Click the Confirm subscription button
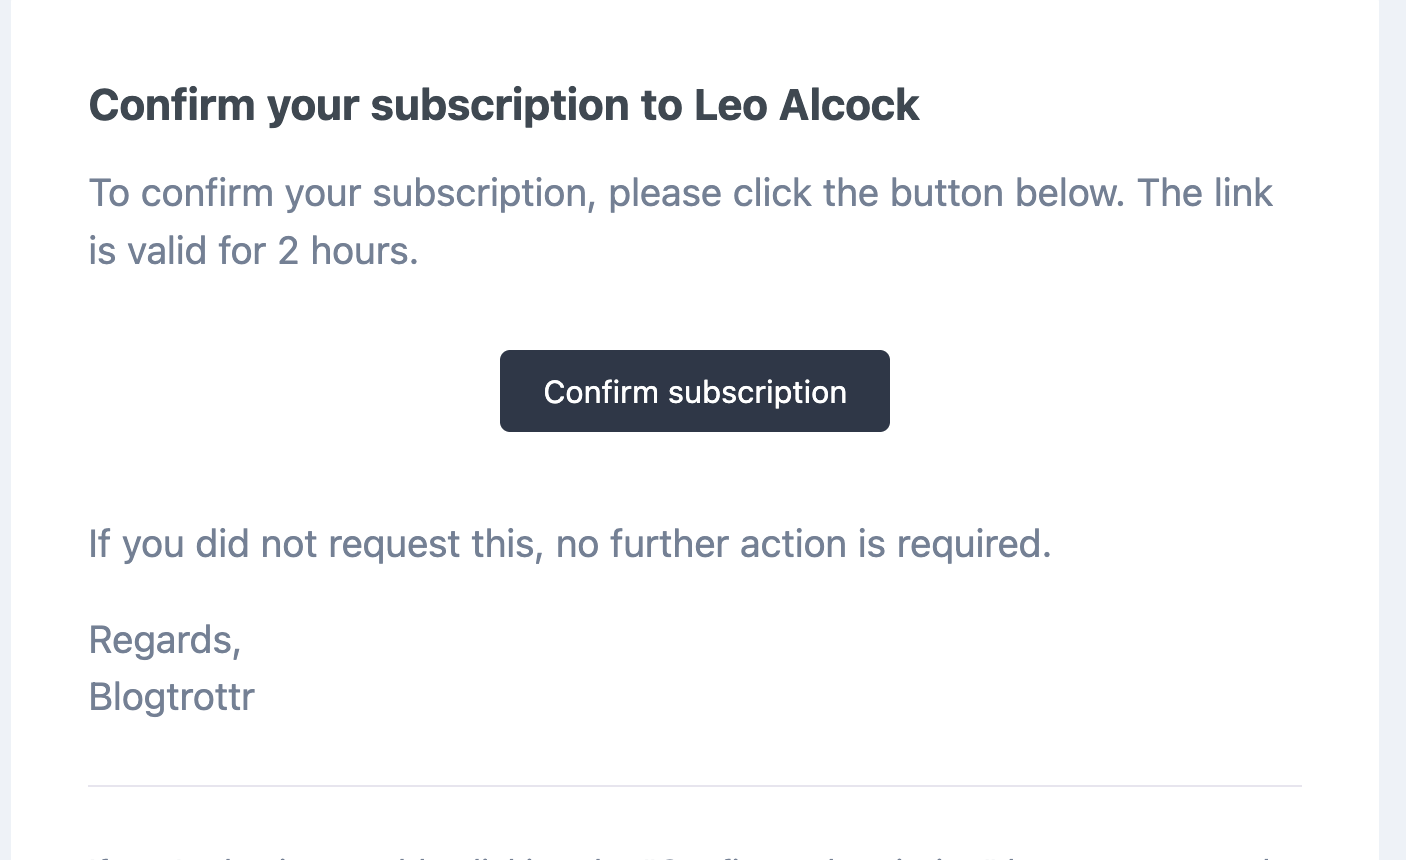 [694, 391]
